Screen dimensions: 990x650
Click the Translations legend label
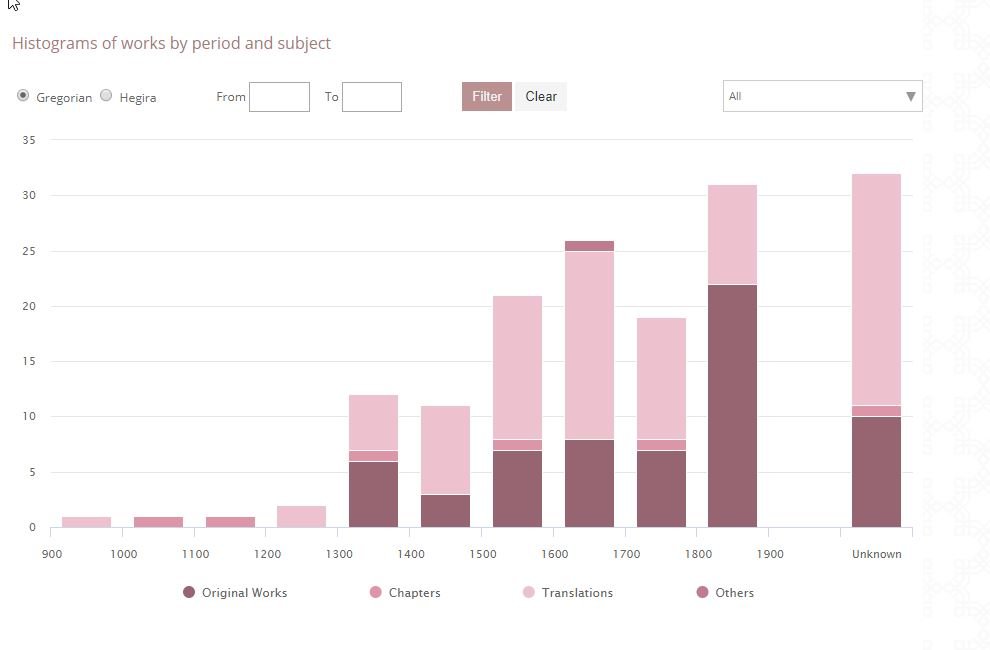click(577, 593)
